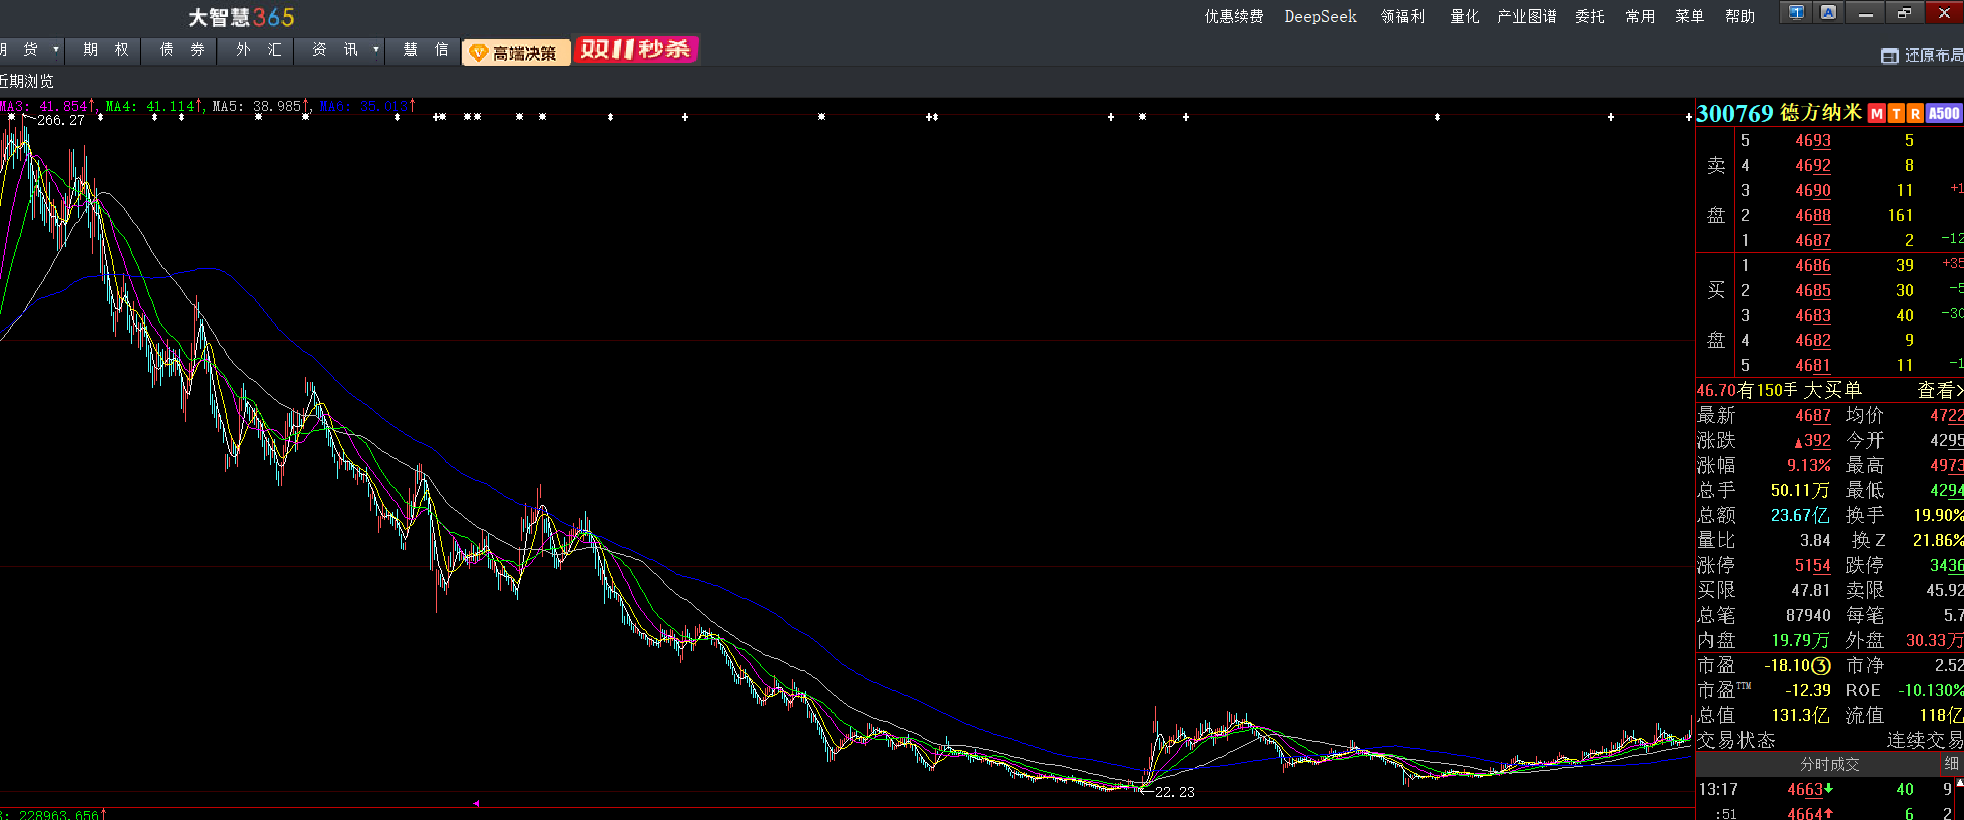Viewport: 1964px width, 820px height.
Task: Open the DeepSeek menu item
Action: point(1320,16)
